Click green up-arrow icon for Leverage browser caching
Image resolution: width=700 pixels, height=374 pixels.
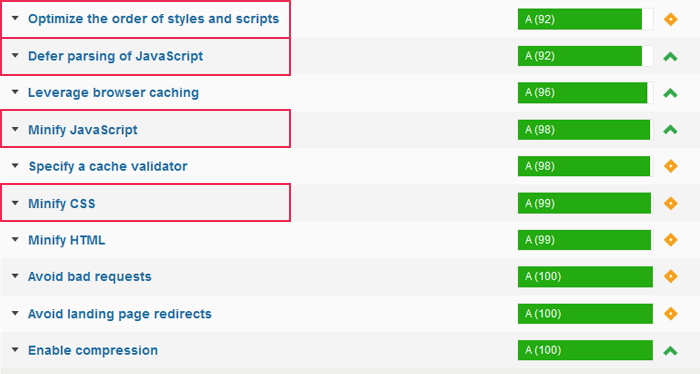point(671,93)
